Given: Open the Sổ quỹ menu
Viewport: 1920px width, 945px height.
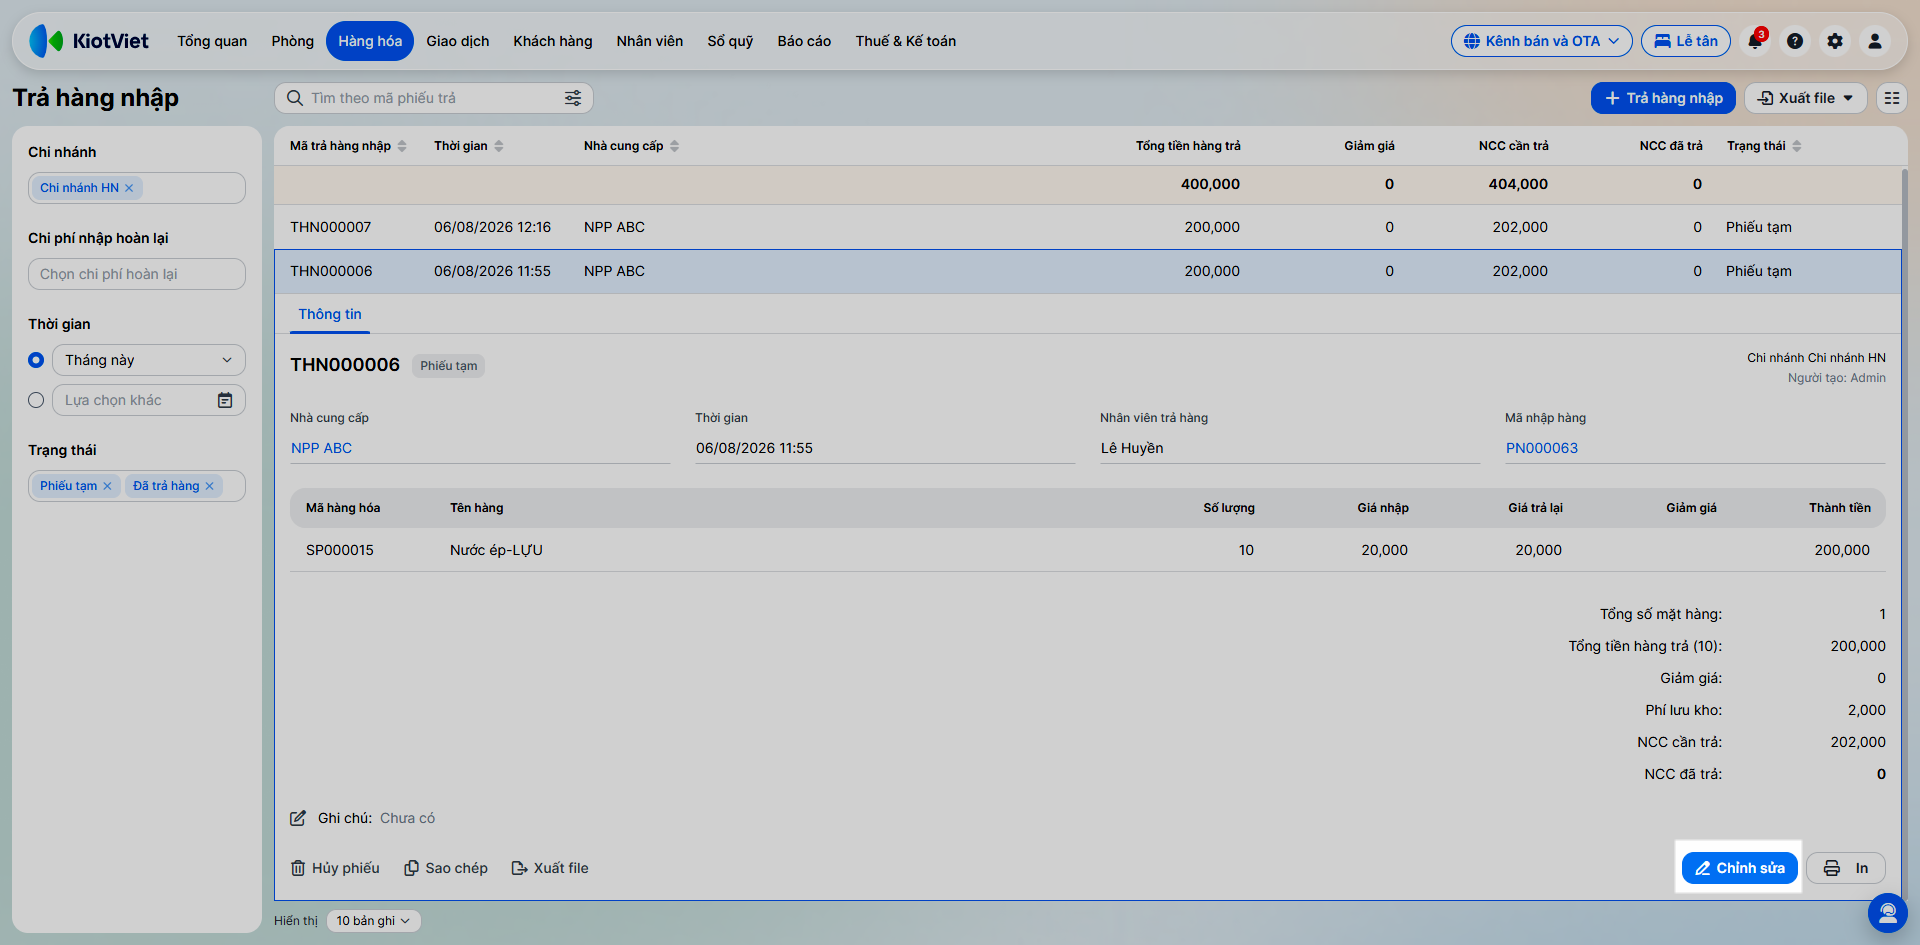Looking at the screenshot, I should [x=730, y=41].
